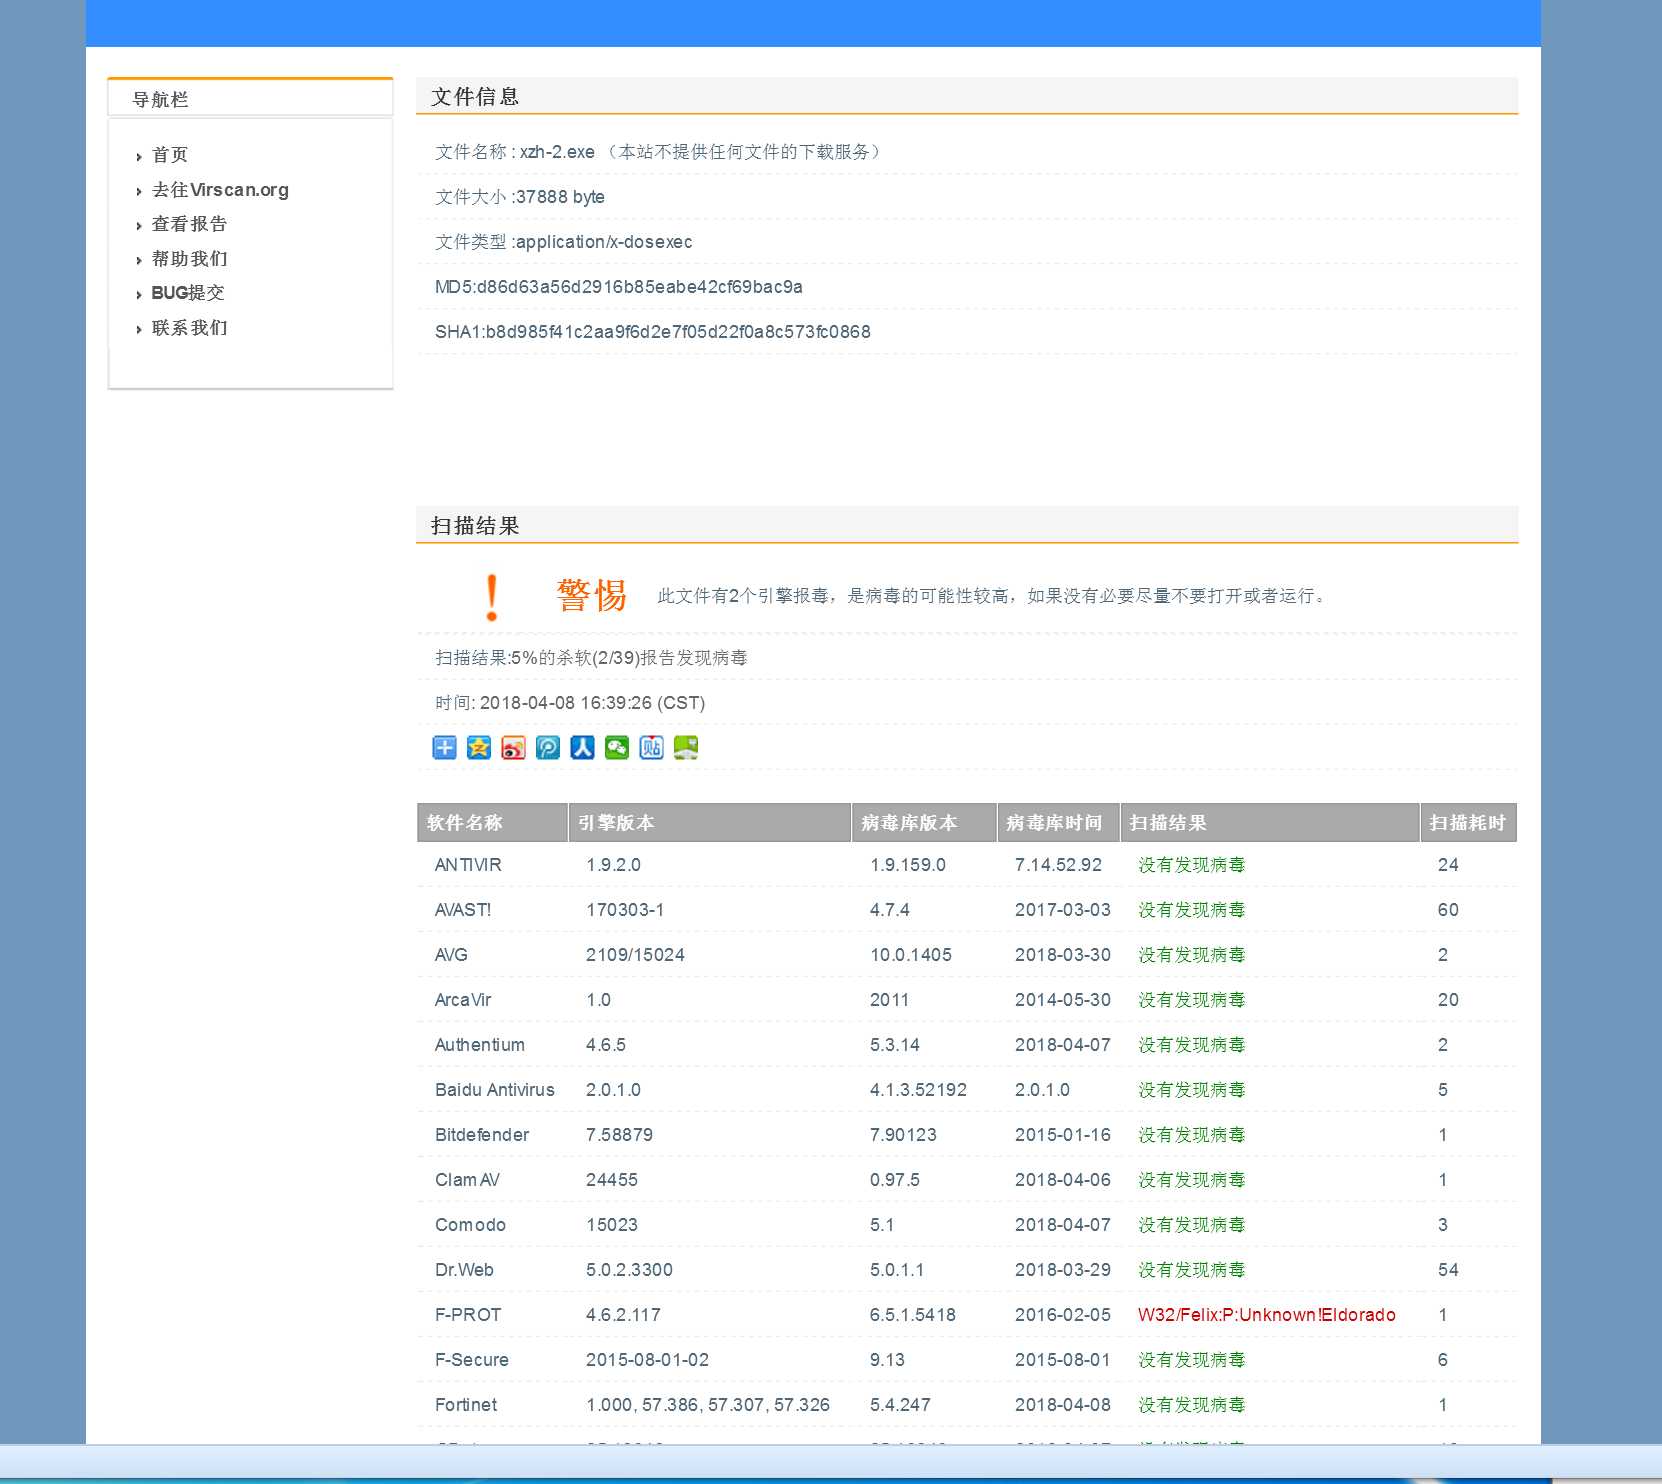
Task: Click the file name xzh-2.exe line
Action: tap(660, 152)
